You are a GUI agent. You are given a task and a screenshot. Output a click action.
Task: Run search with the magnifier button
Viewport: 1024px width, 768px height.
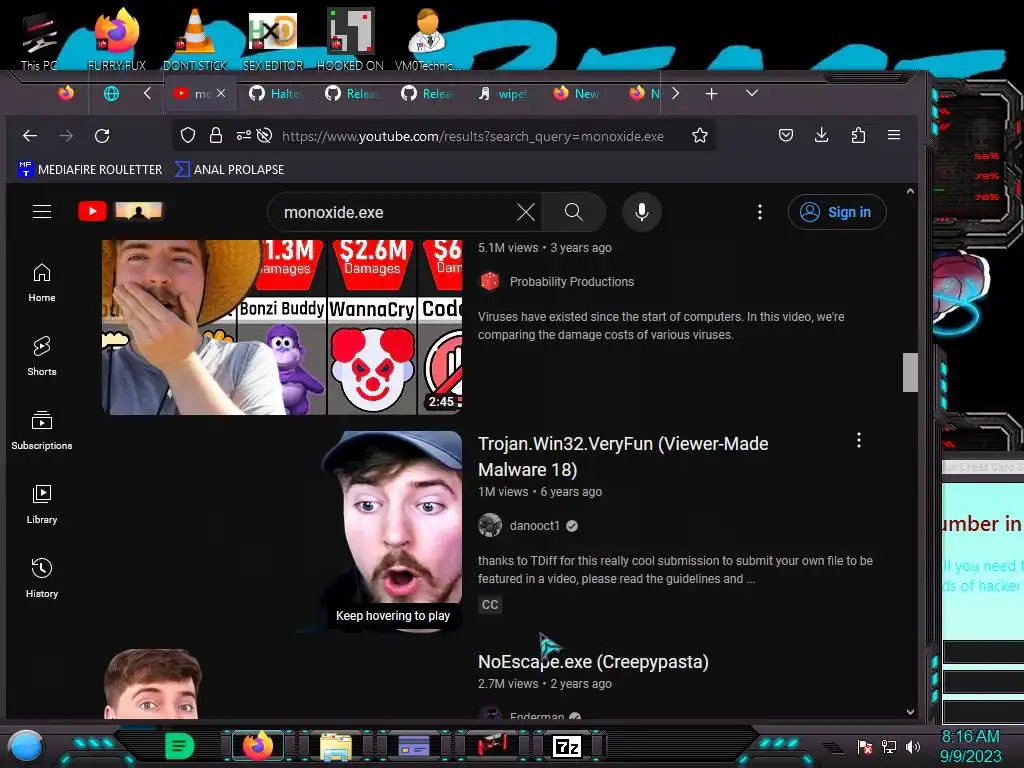click(573, 212)
